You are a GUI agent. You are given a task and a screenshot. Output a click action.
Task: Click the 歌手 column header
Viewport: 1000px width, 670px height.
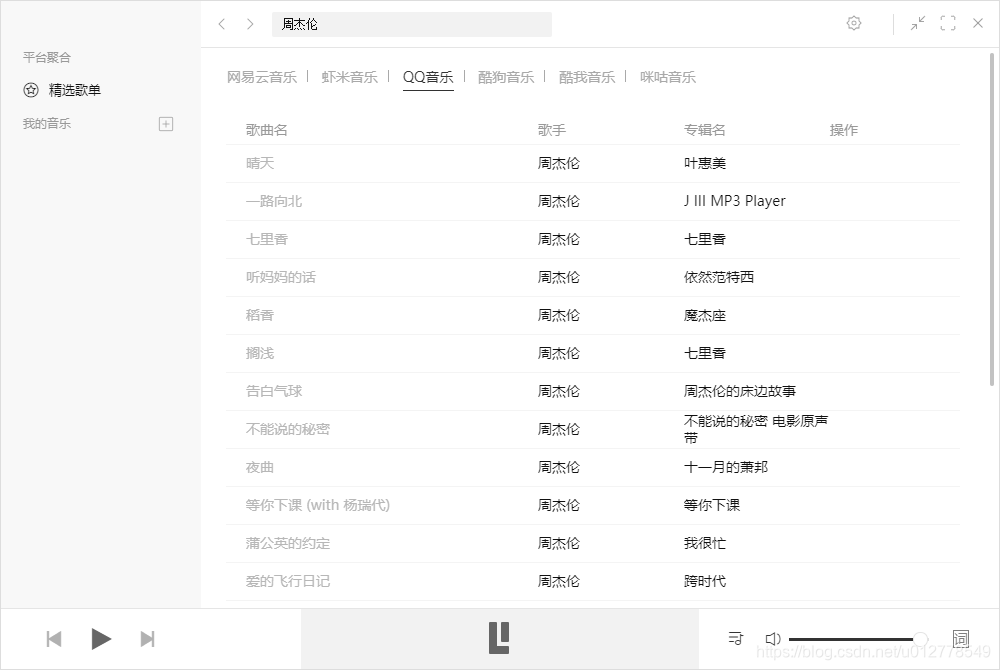point(552,130)
